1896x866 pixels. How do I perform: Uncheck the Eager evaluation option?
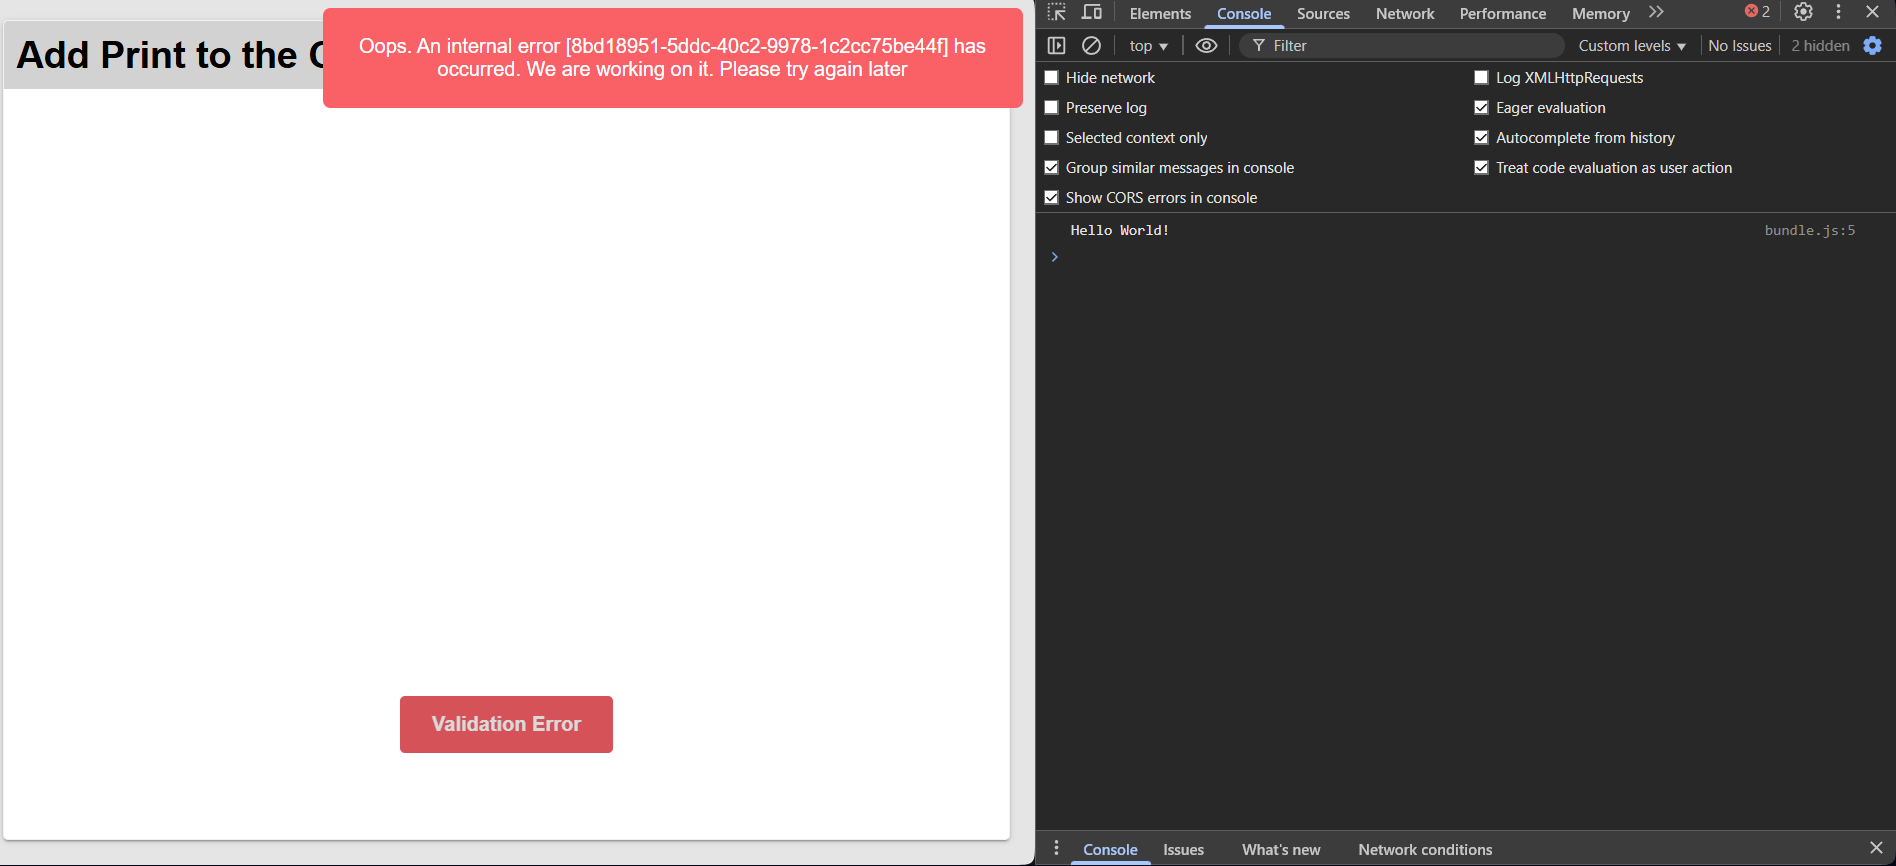(1481, 108)
